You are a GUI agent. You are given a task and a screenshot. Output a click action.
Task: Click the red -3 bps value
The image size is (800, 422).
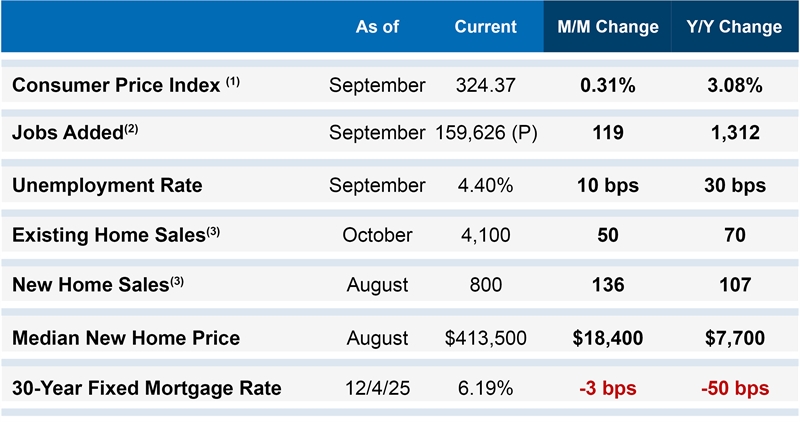tap(608, 388)
